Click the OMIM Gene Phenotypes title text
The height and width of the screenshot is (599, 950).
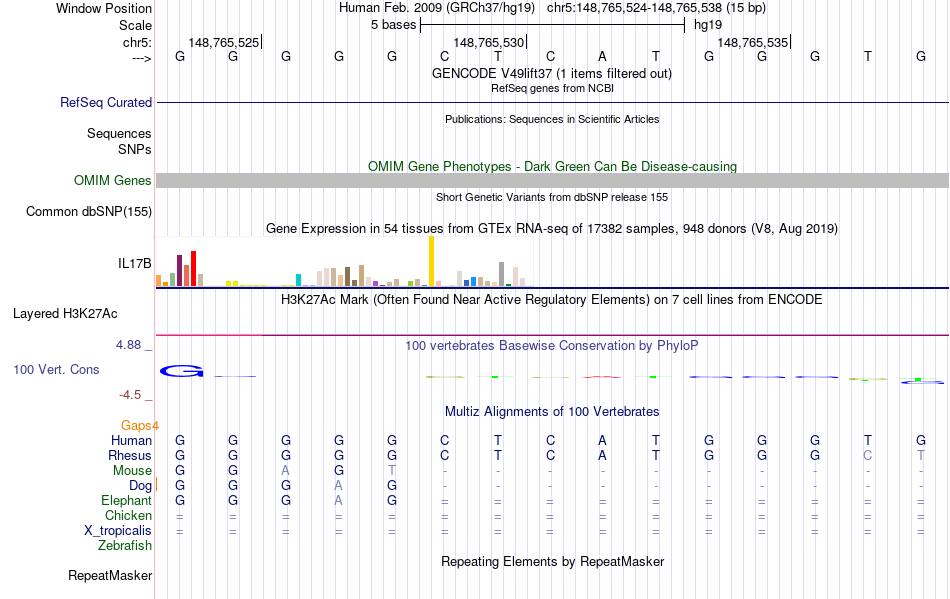point(552,167)
